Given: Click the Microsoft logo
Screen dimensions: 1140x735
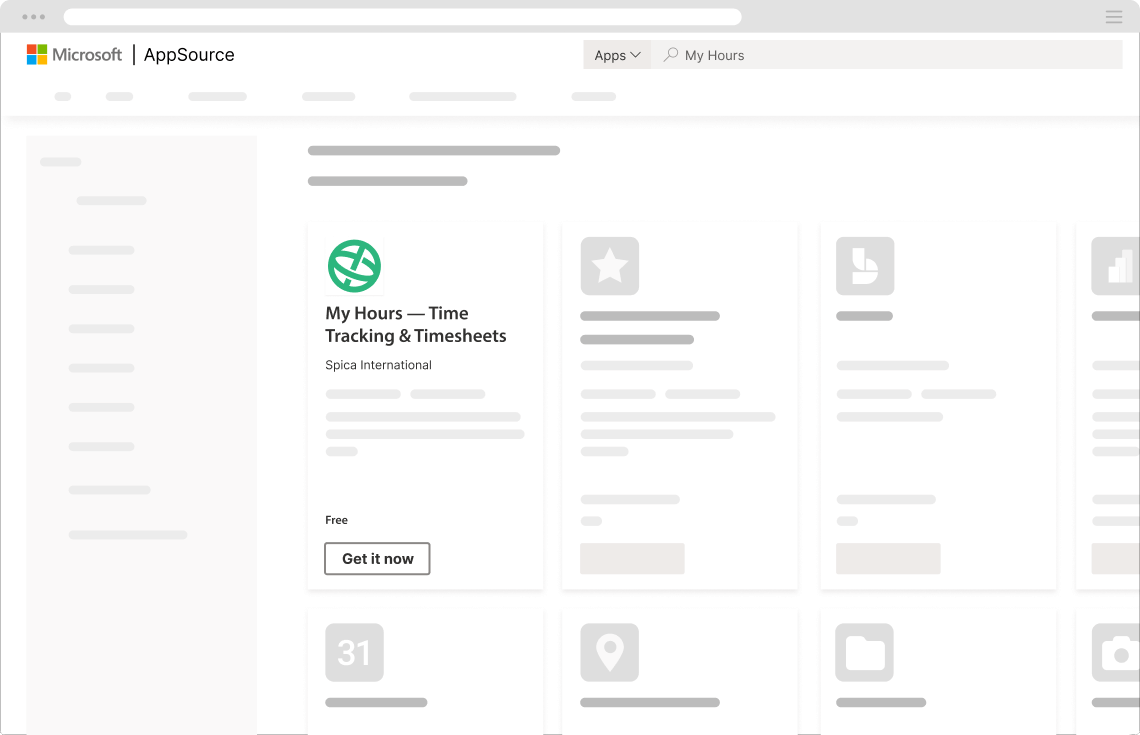Looking at the screenshot, I should coord(74,55).
